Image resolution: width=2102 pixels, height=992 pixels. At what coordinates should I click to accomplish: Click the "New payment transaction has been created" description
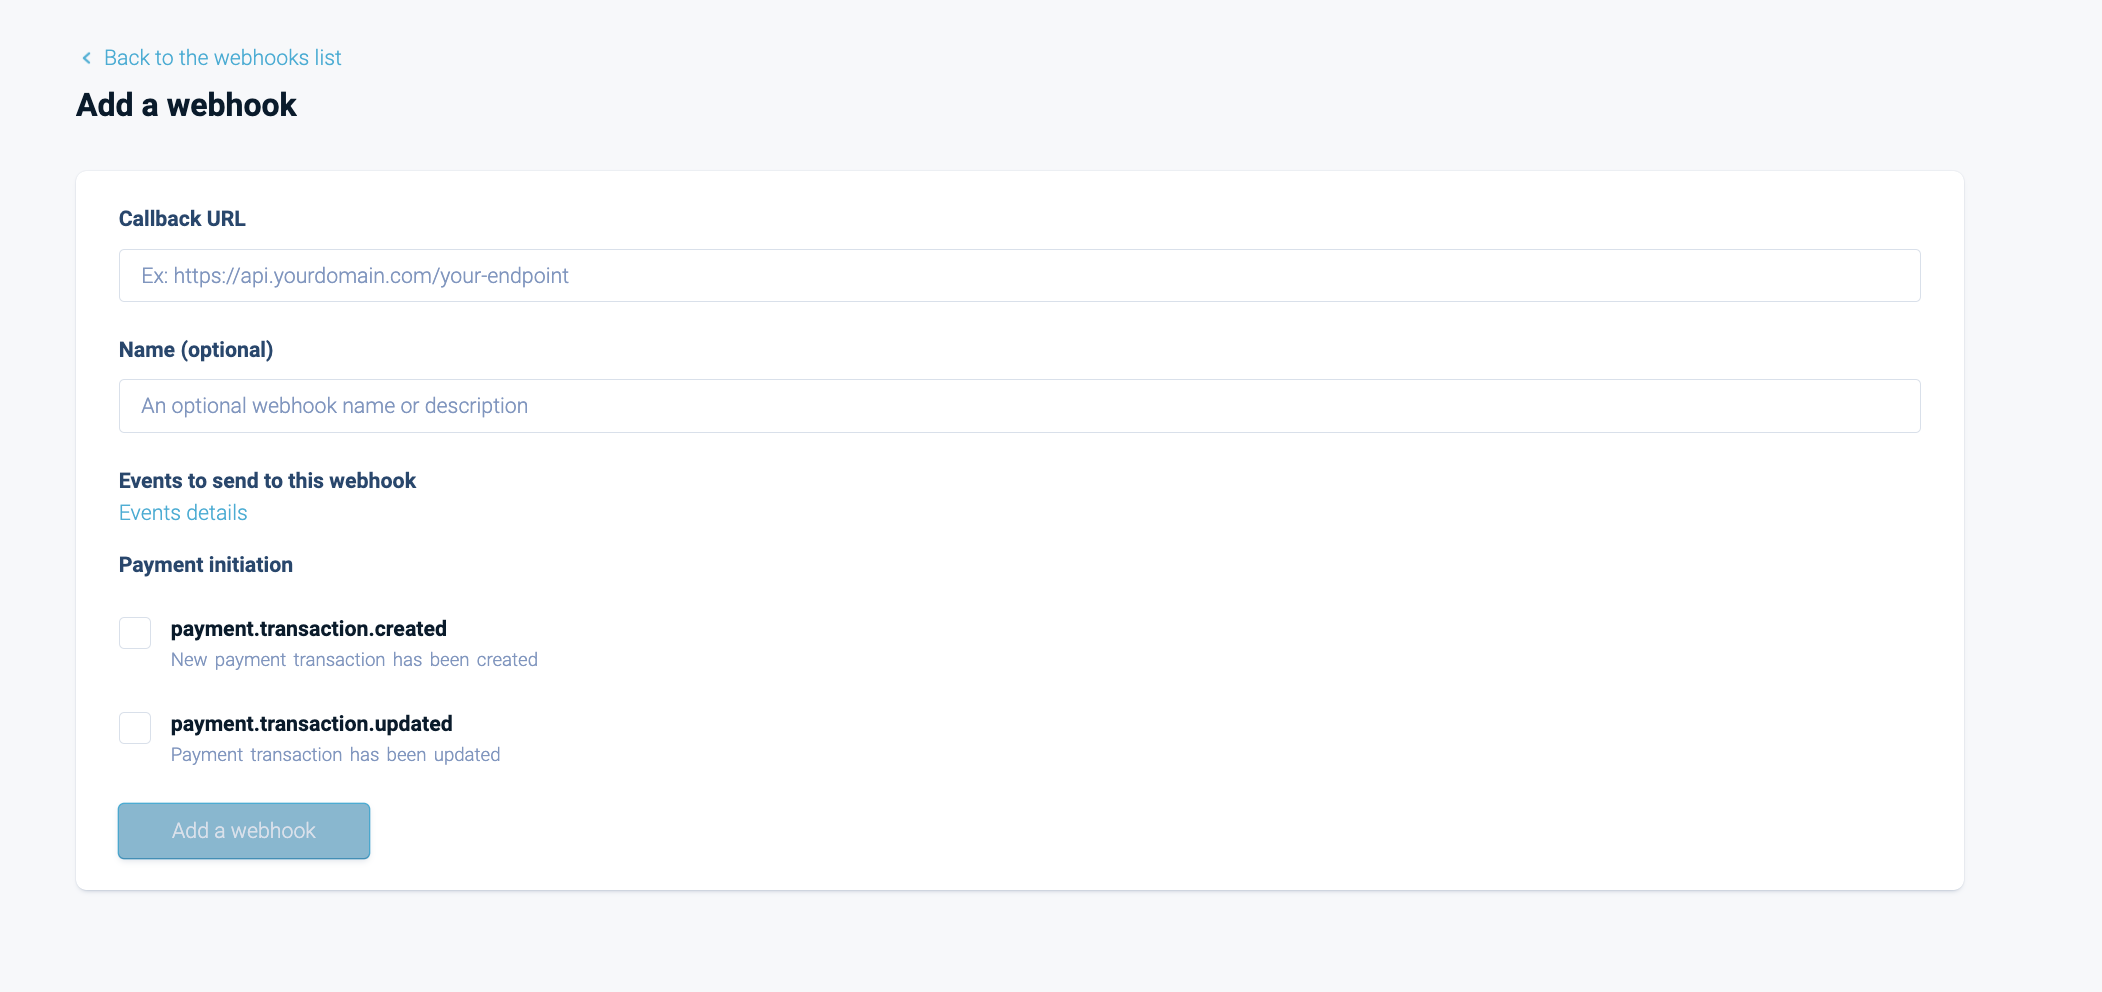pyautogui.click(x=354, y=660)
